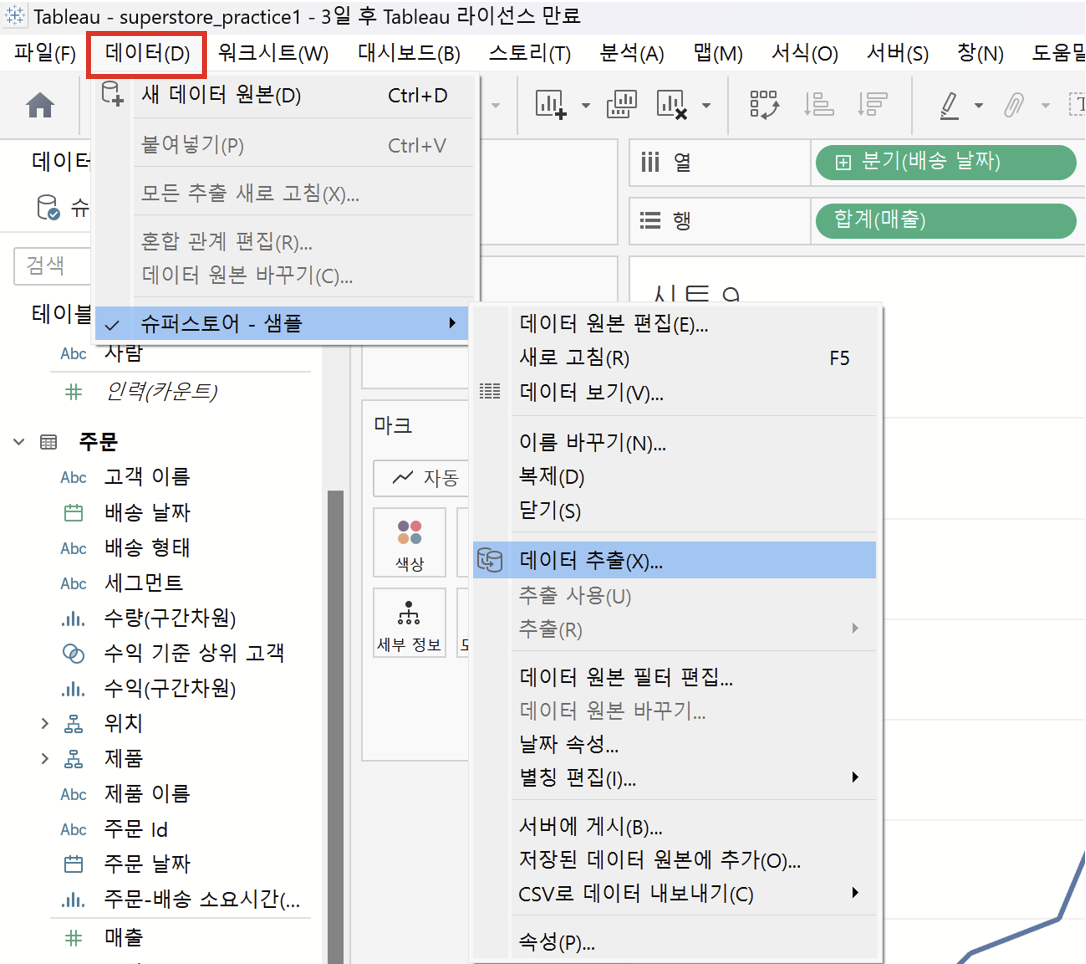Toggle 추출 사용(U) option
Viewport: 1086px width, 964px height.
(x=576, y=596)
